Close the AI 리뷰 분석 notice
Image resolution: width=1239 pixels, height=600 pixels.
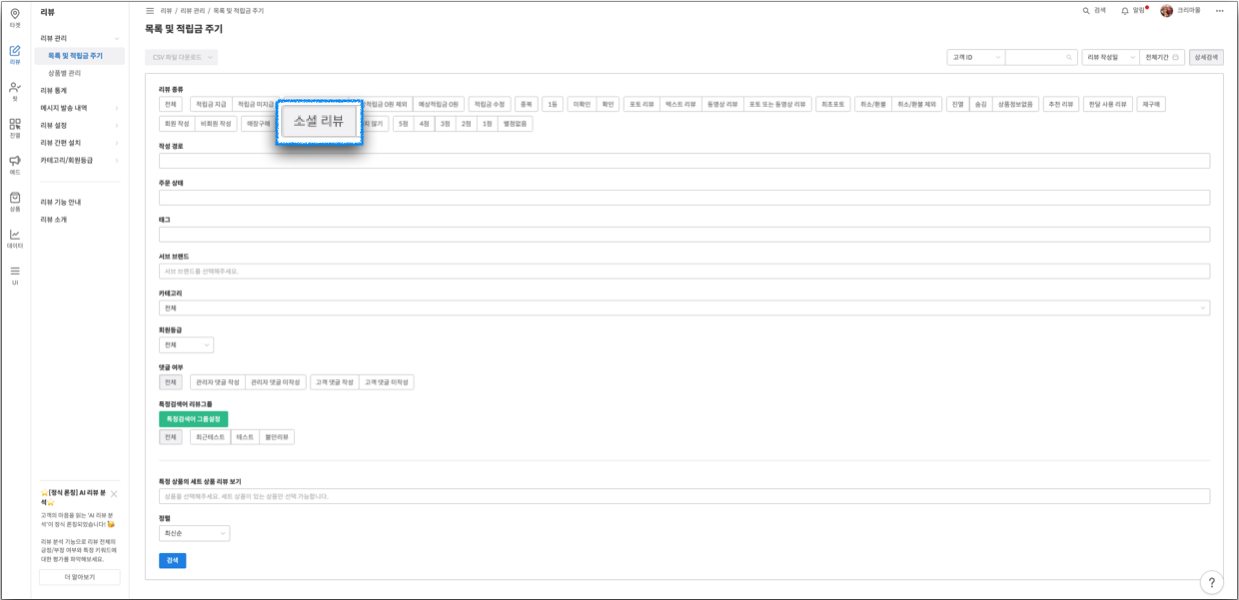tap(113, 494)
